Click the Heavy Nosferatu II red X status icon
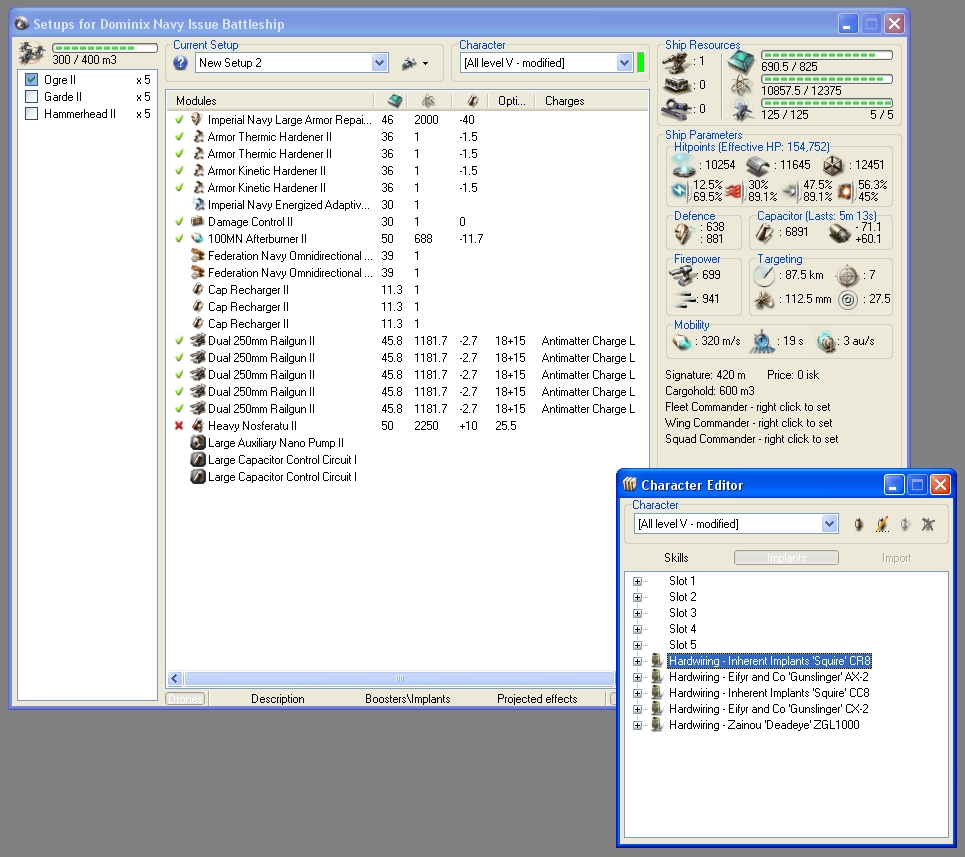 (x=179, y=426)
